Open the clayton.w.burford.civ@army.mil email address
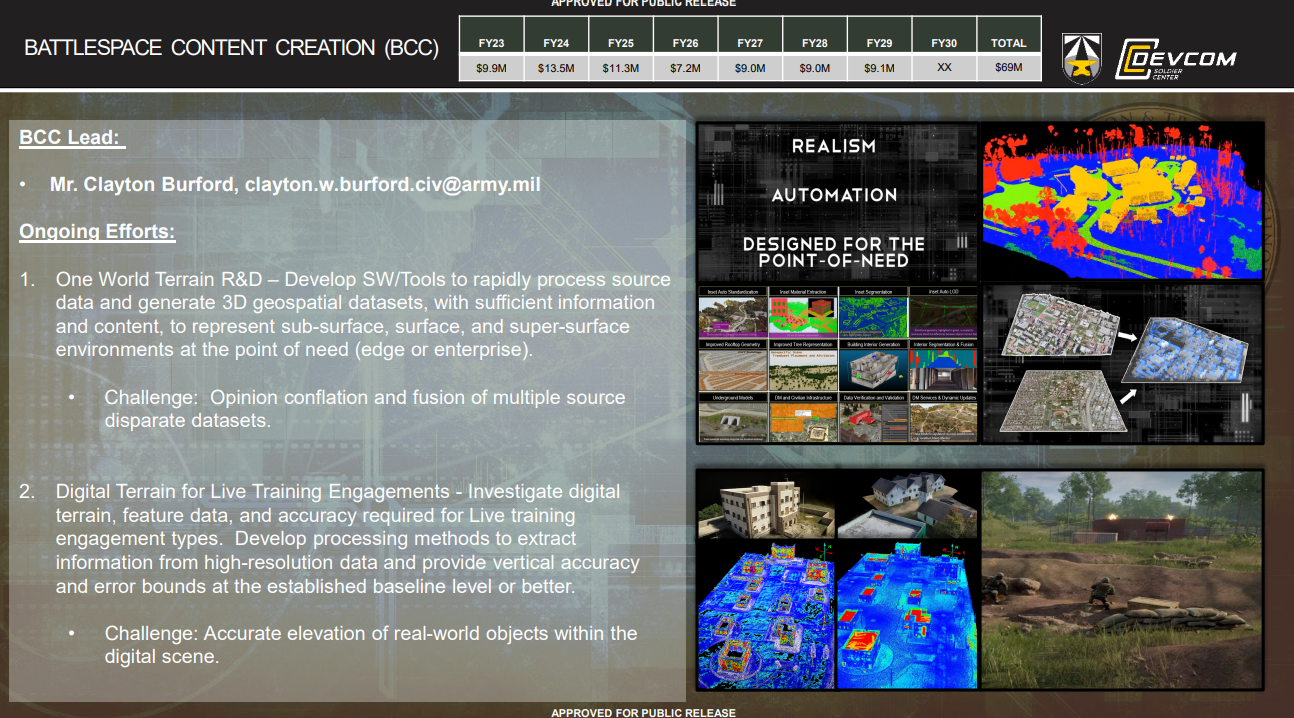 point(392,185)
